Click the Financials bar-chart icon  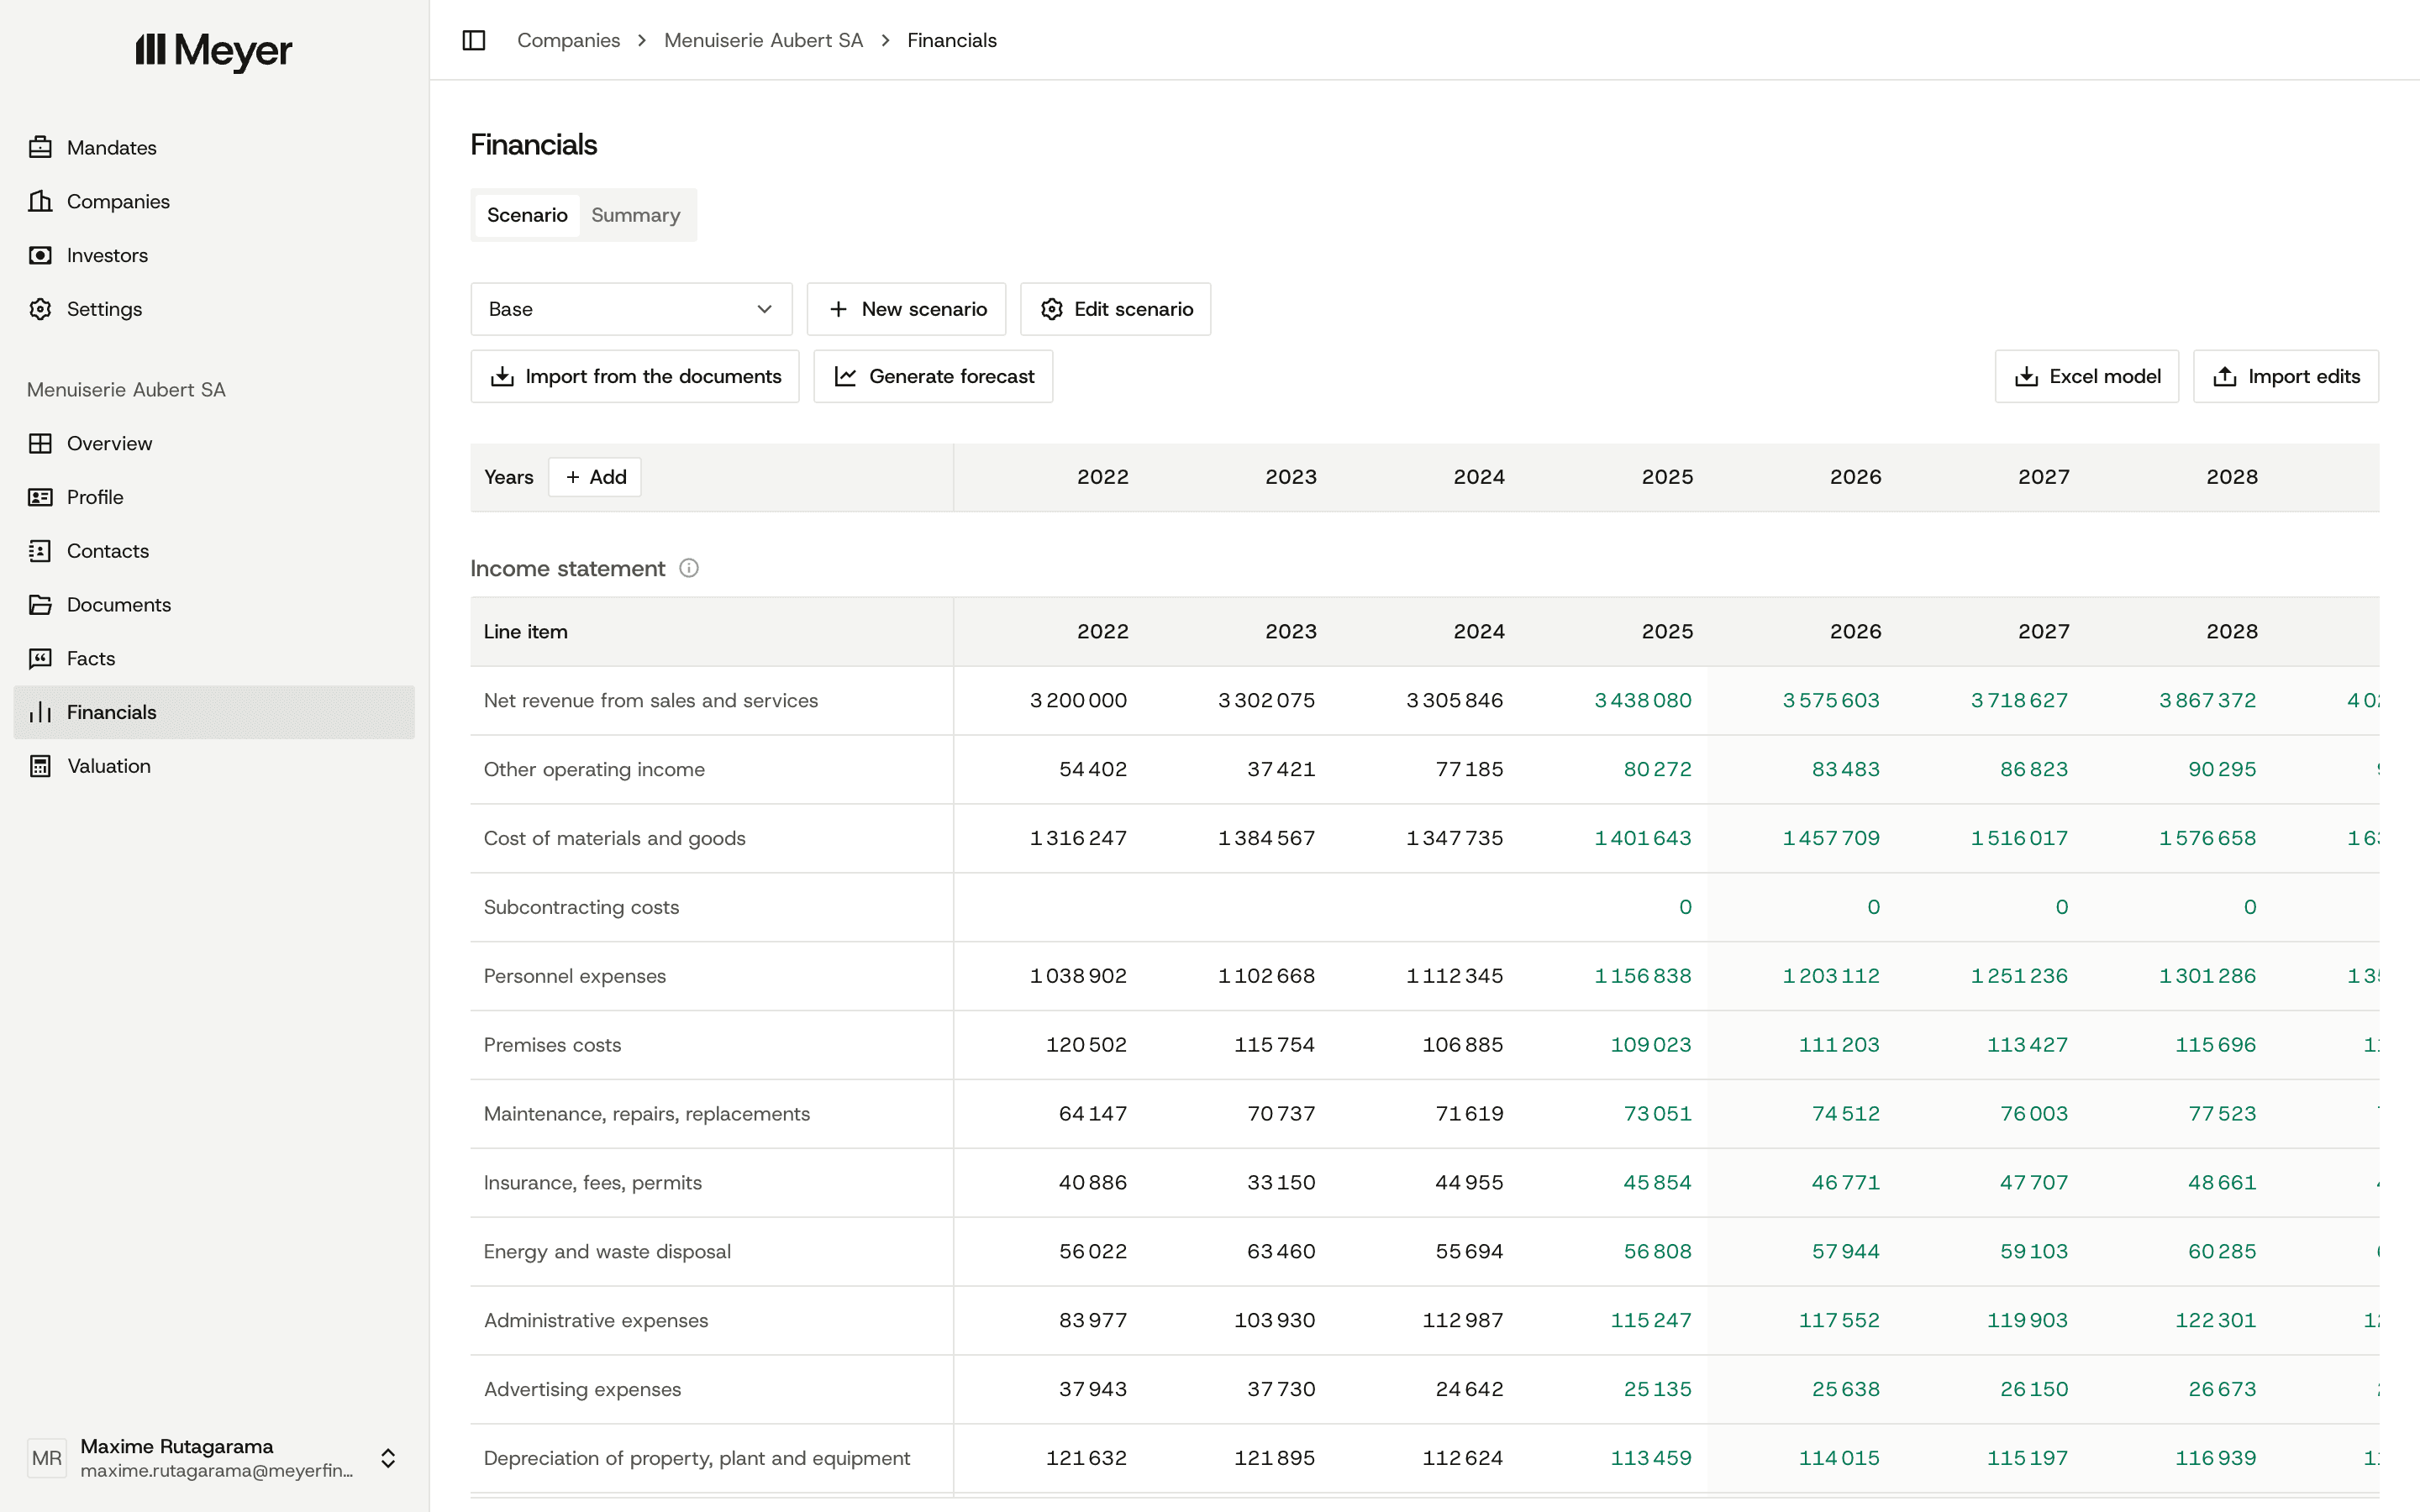point(40,712)
